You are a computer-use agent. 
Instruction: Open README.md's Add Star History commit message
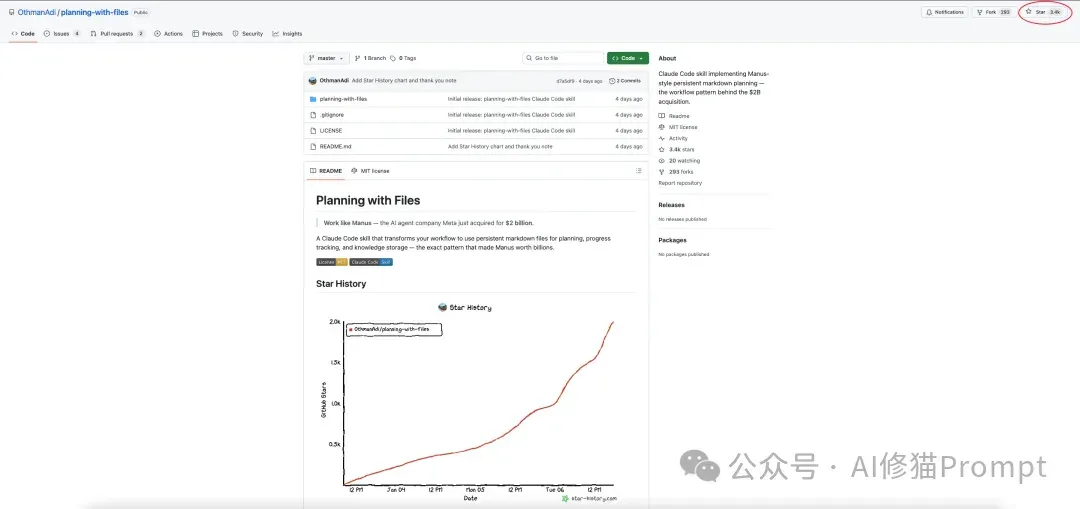pyautogui.click(x=500, y=146)
